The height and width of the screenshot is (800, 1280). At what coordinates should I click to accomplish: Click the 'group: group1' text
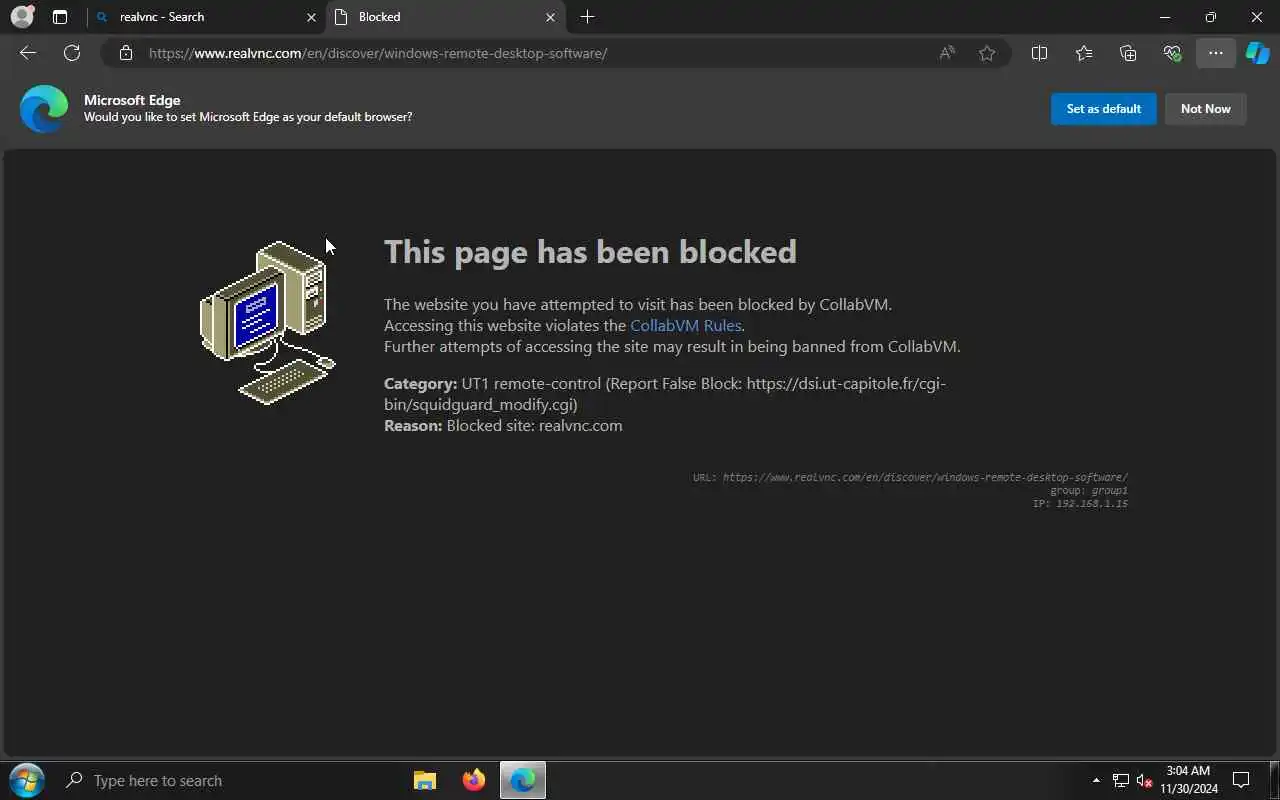pyautogui.click(x=1089, y=491)
